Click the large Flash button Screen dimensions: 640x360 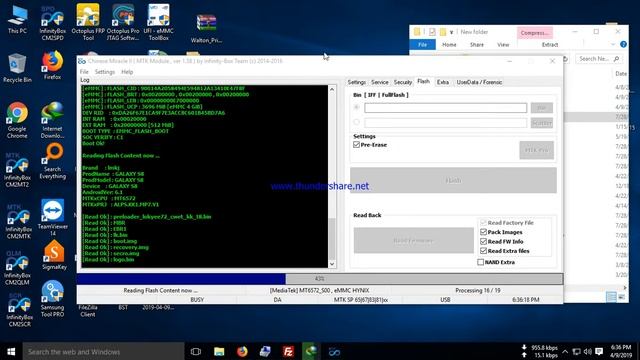point(453,180)
